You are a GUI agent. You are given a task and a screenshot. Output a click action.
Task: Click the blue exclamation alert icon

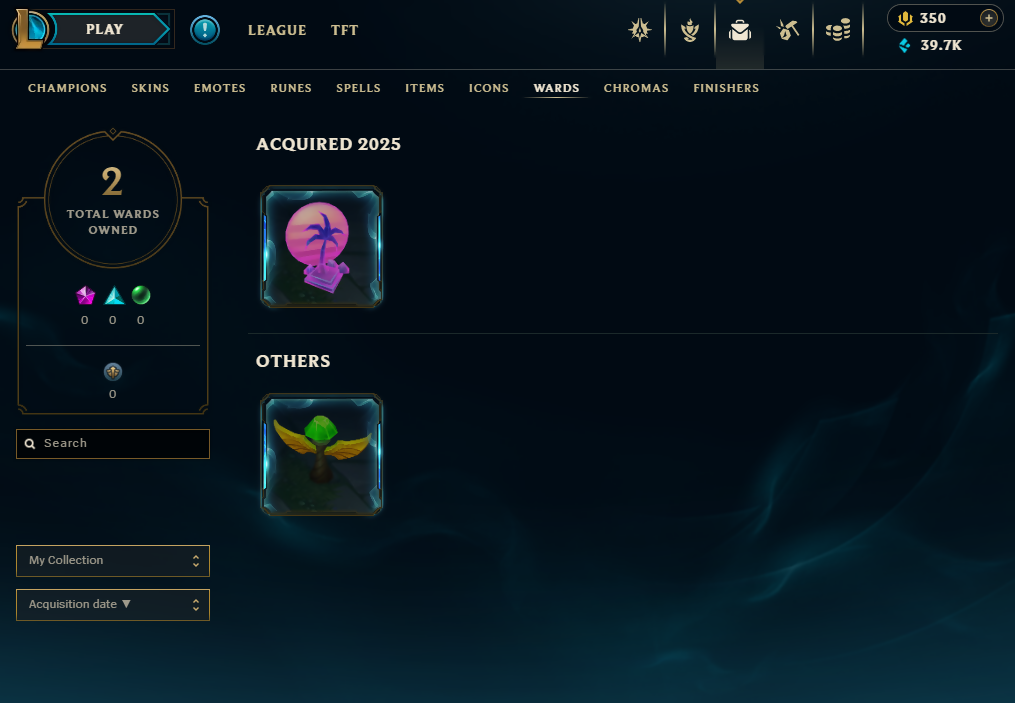(x=205, y=30)
